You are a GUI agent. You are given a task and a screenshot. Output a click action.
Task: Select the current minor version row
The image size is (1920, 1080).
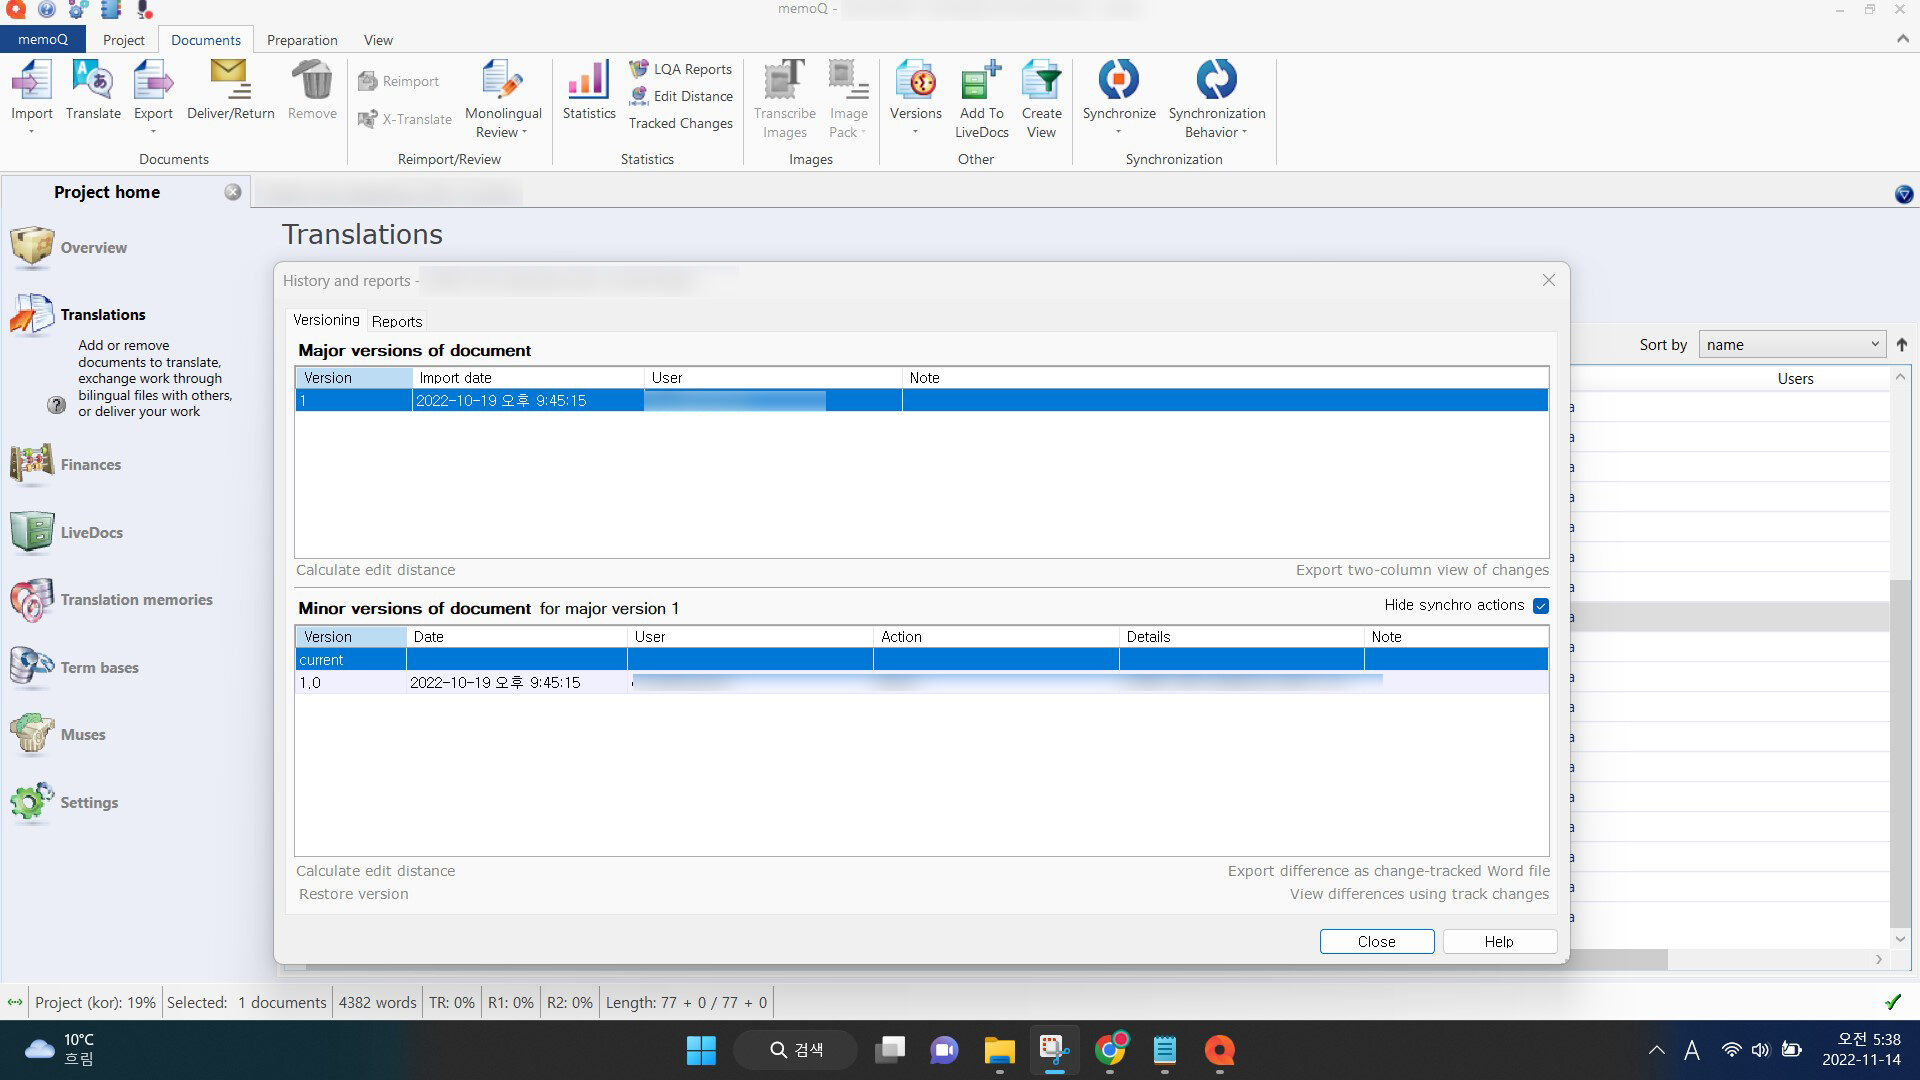coord(921,660)
